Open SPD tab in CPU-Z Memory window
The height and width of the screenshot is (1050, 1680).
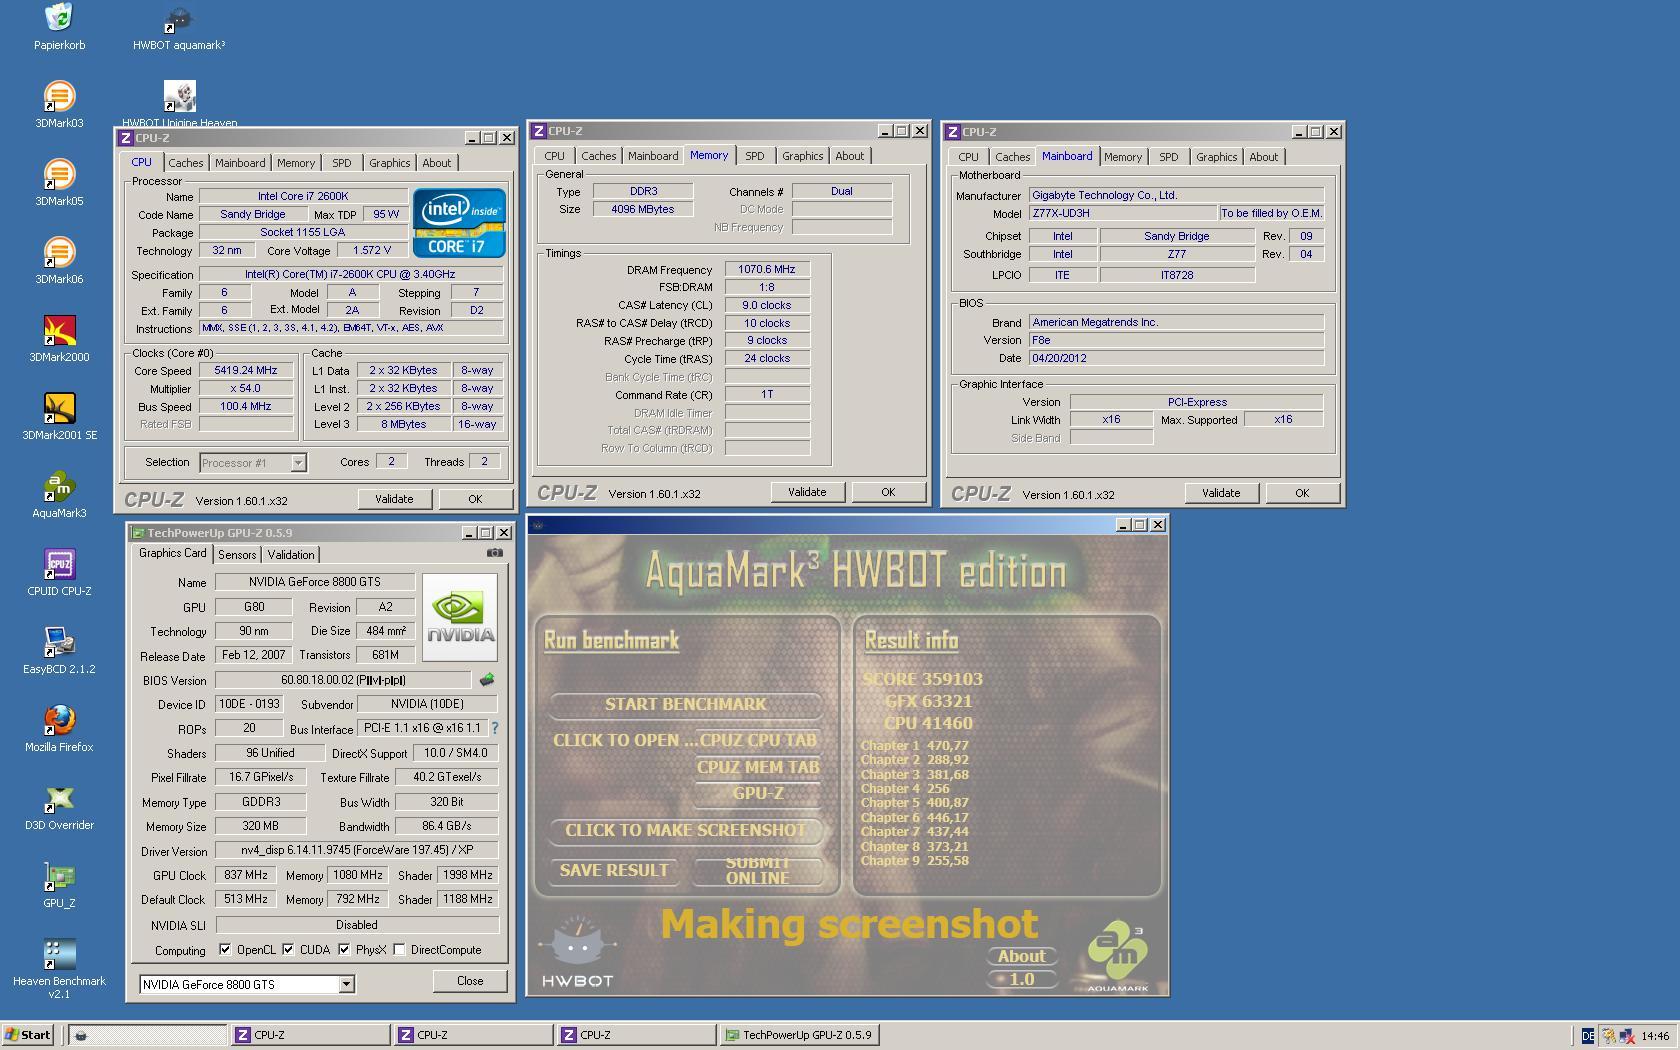click(x=754, y=156)
